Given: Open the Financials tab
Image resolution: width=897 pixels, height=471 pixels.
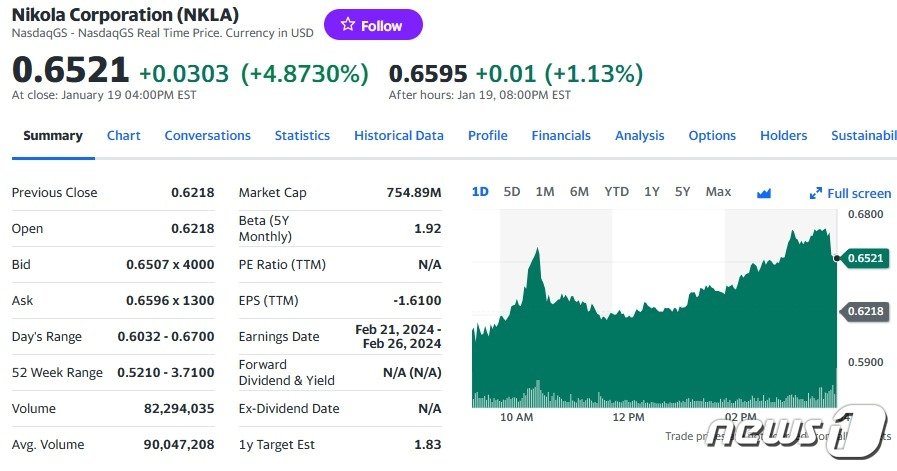Looking at the screenshot, I should [561, 136].
